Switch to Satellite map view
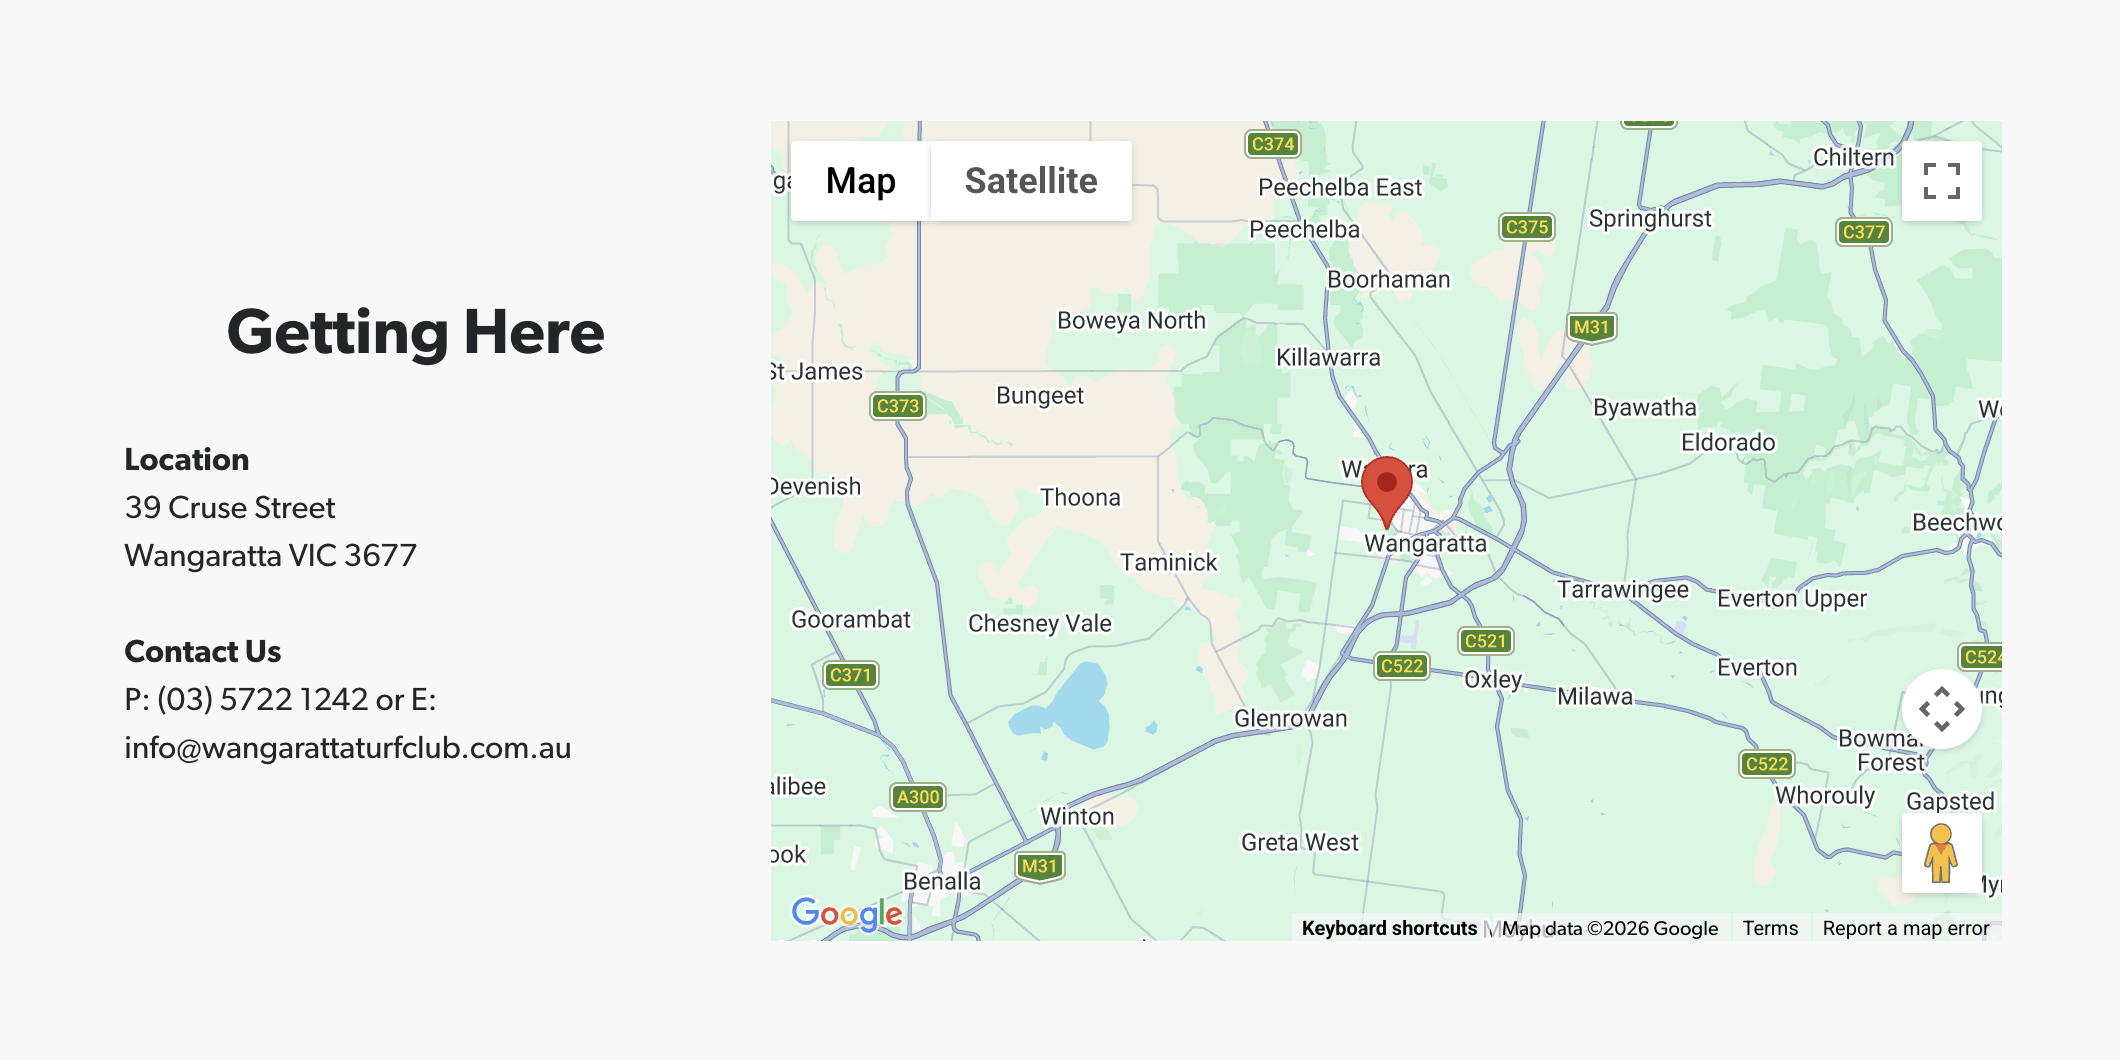The height and width of the screenshot is (1060, 2120). click(x=1030, y=180)
